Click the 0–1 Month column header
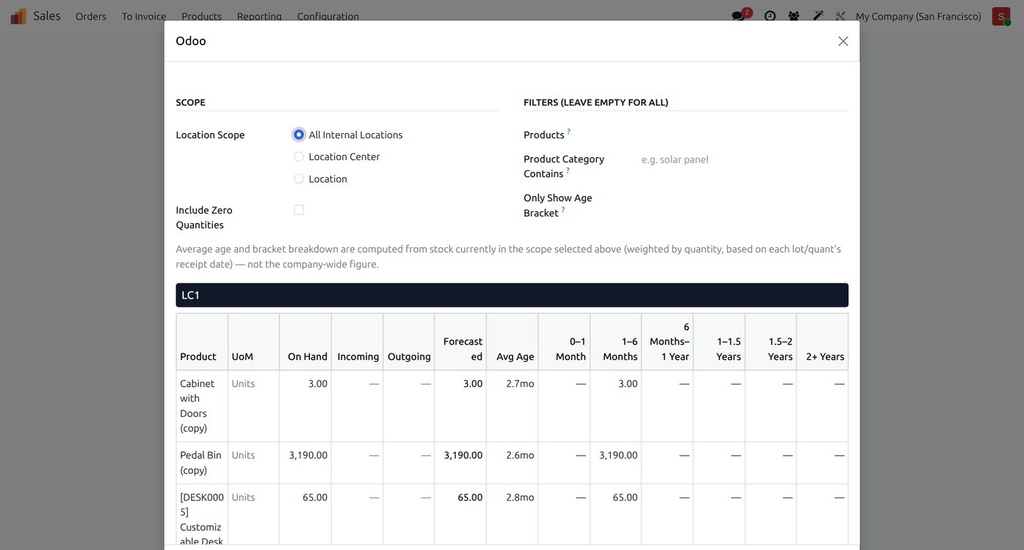The height and width of the screenshot is (550, 1024). (x=564, y=342)
